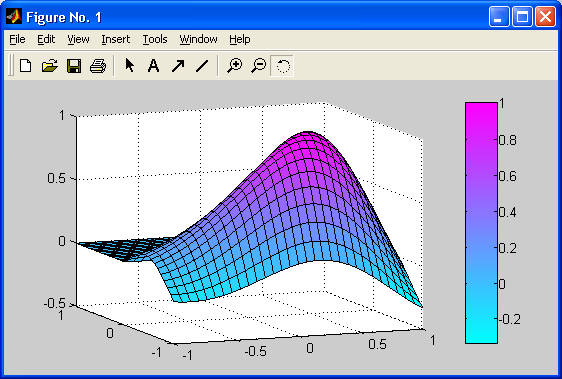Open the Window menu
562x379 pixels.
(x=198, y=39)
